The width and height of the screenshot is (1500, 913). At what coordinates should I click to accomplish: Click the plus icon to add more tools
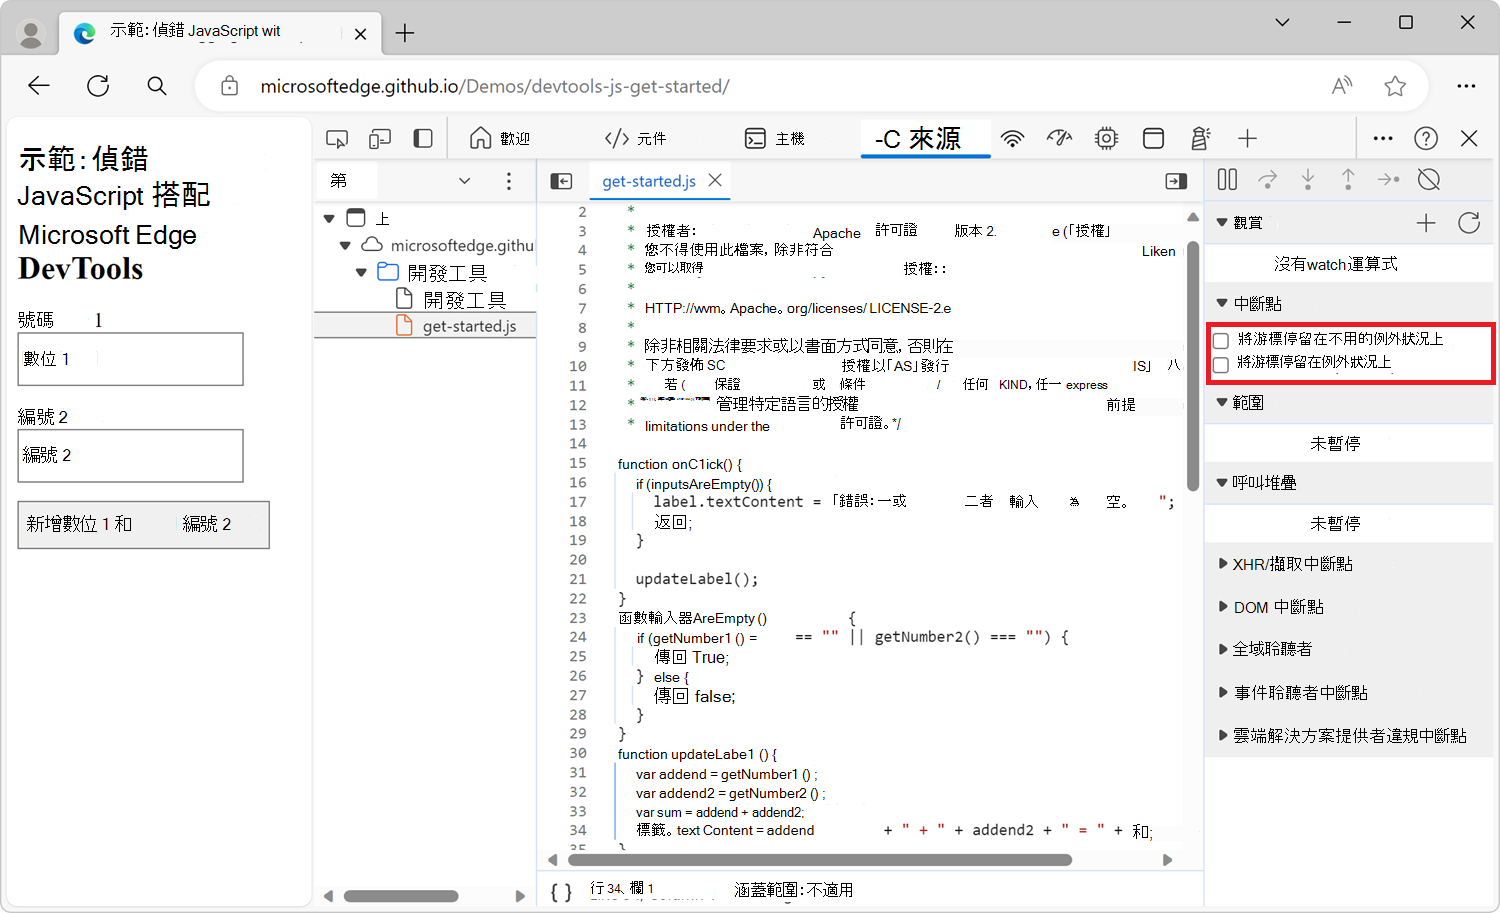[x=1247, y=138]
